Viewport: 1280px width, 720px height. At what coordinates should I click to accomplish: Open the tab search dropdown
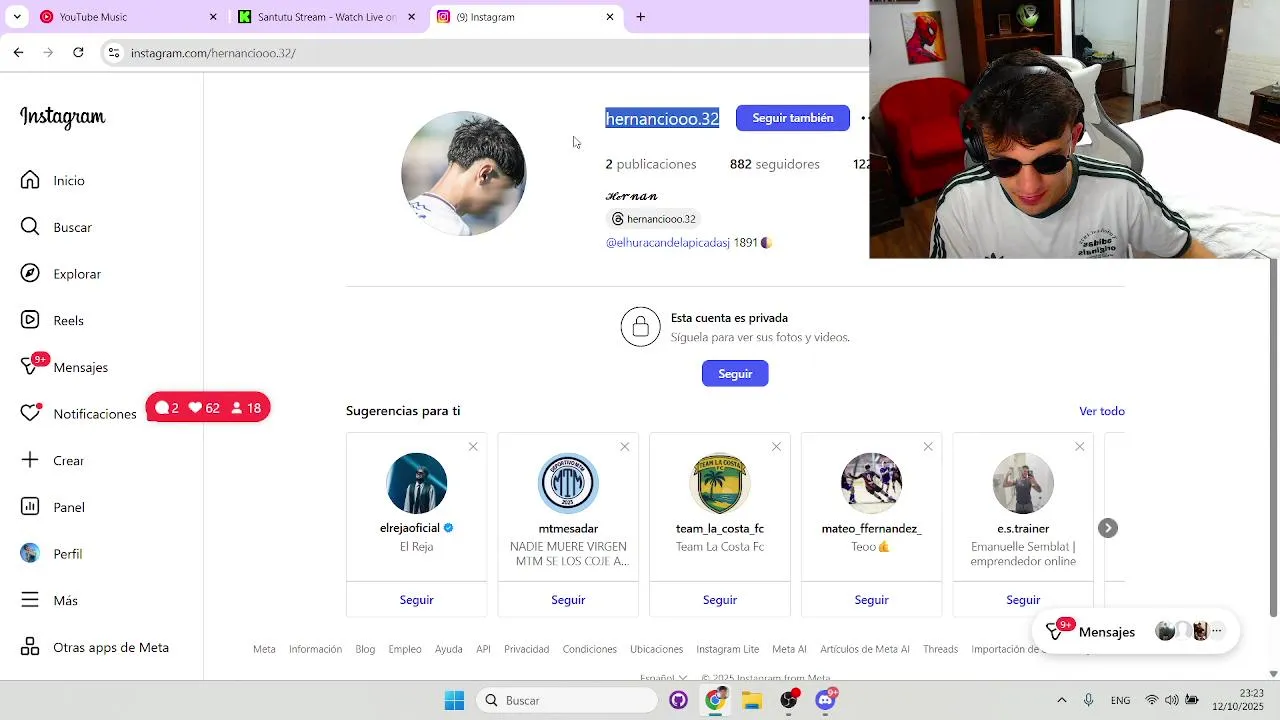click(16, 17)
